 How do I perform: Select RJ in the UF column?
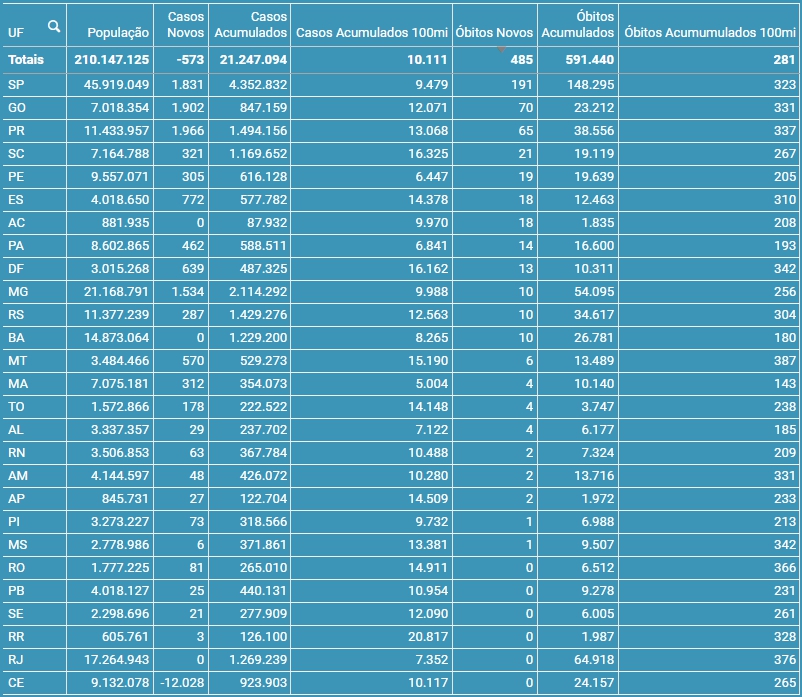tap(16, 659)
